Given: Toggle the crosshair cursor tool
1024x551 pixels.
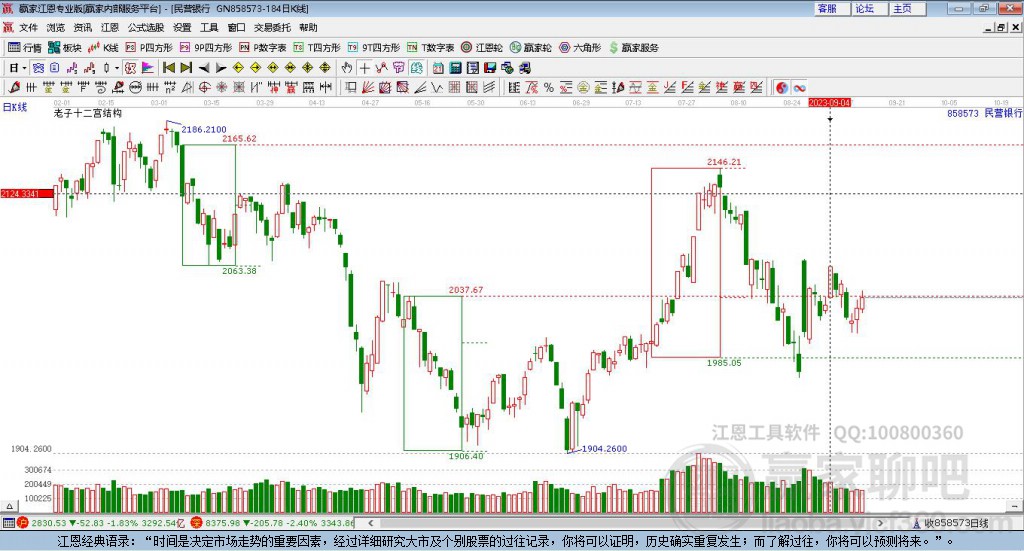Looking at the screenshot, I should click(x=365, y=68).
